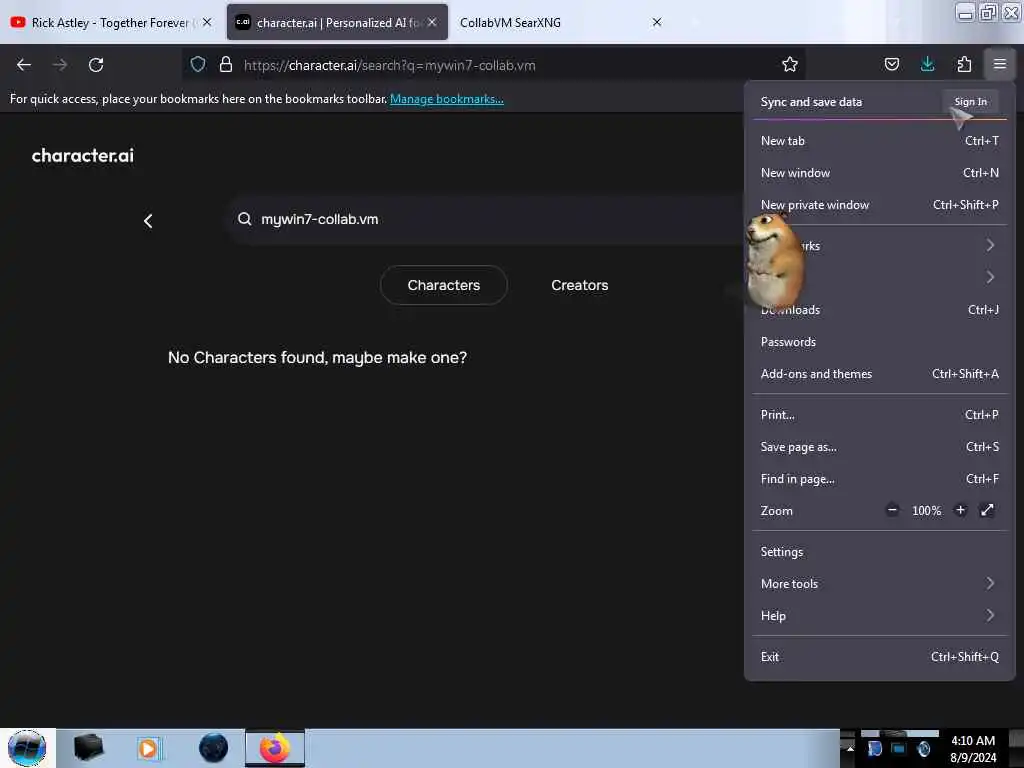This screenshot has width=1024, height=768.
Task: Click the Sign In button
Action: [970, 102]
